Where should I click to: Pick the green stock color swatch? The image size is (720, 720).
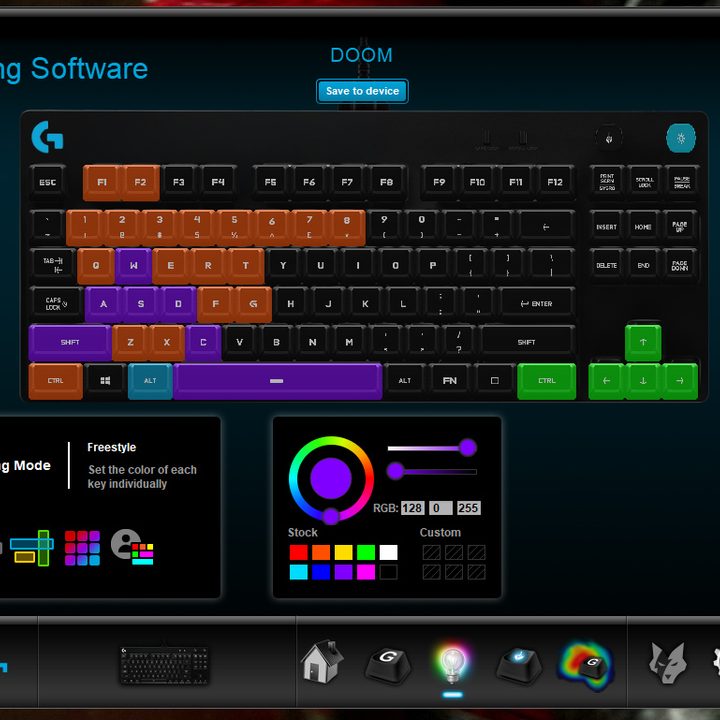coord(366,552)
